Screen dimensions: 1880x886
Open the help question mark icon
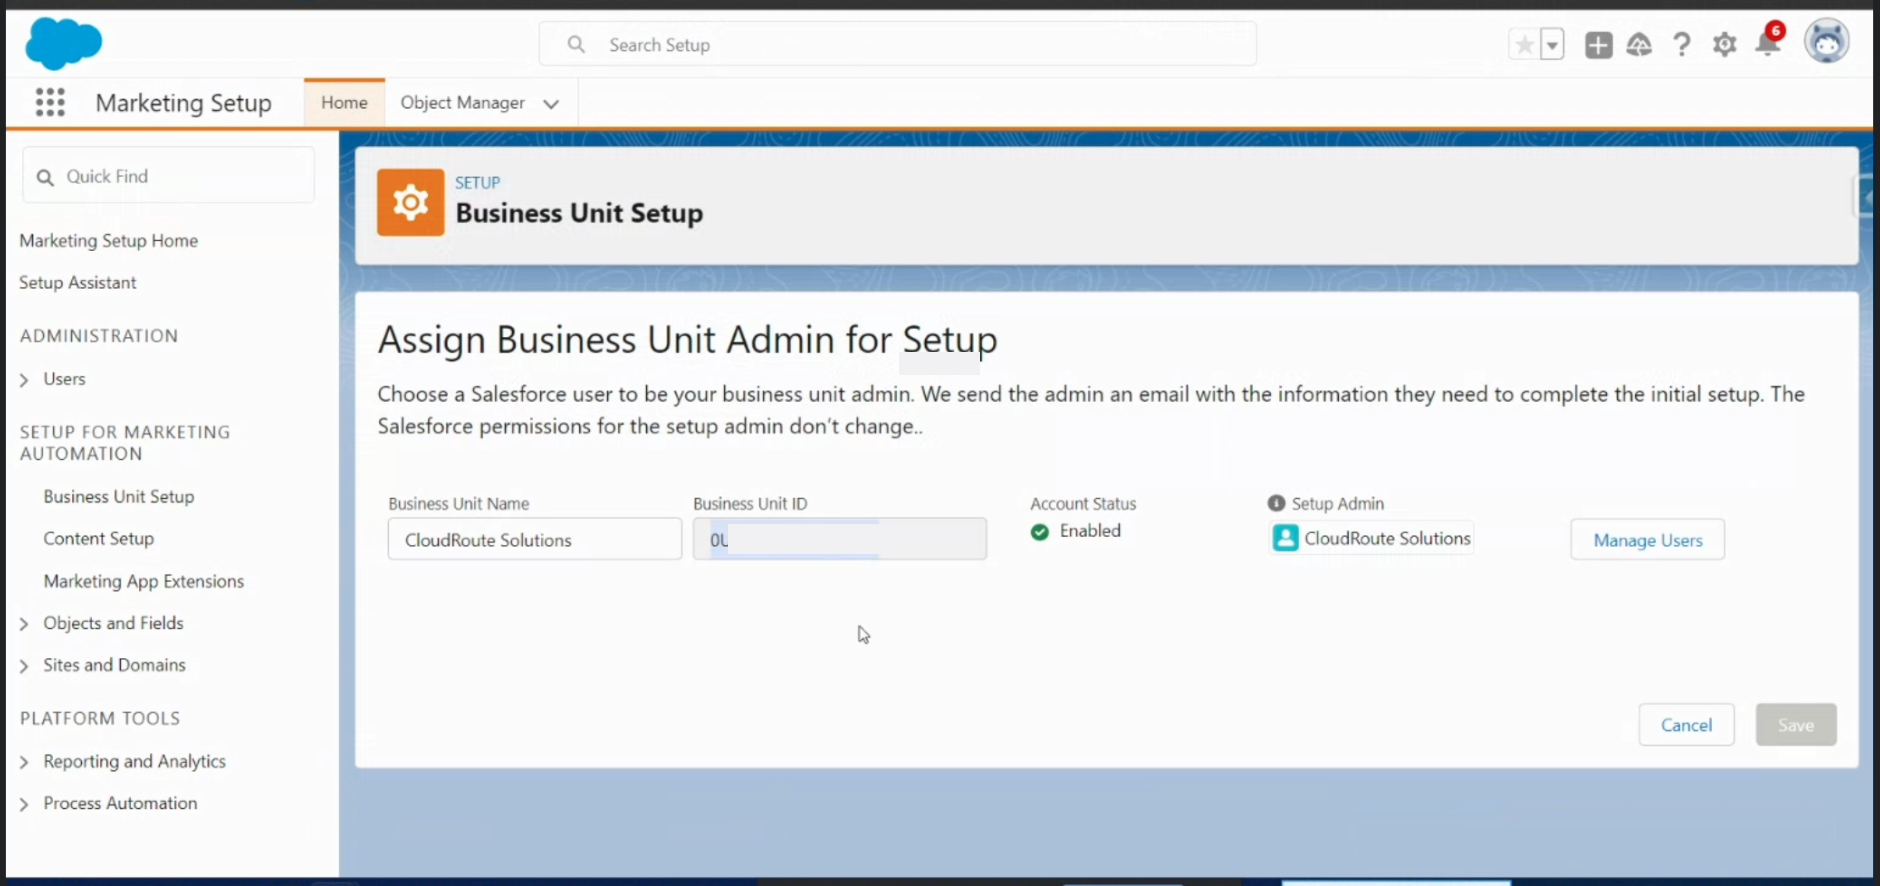tap(1682, 45)
